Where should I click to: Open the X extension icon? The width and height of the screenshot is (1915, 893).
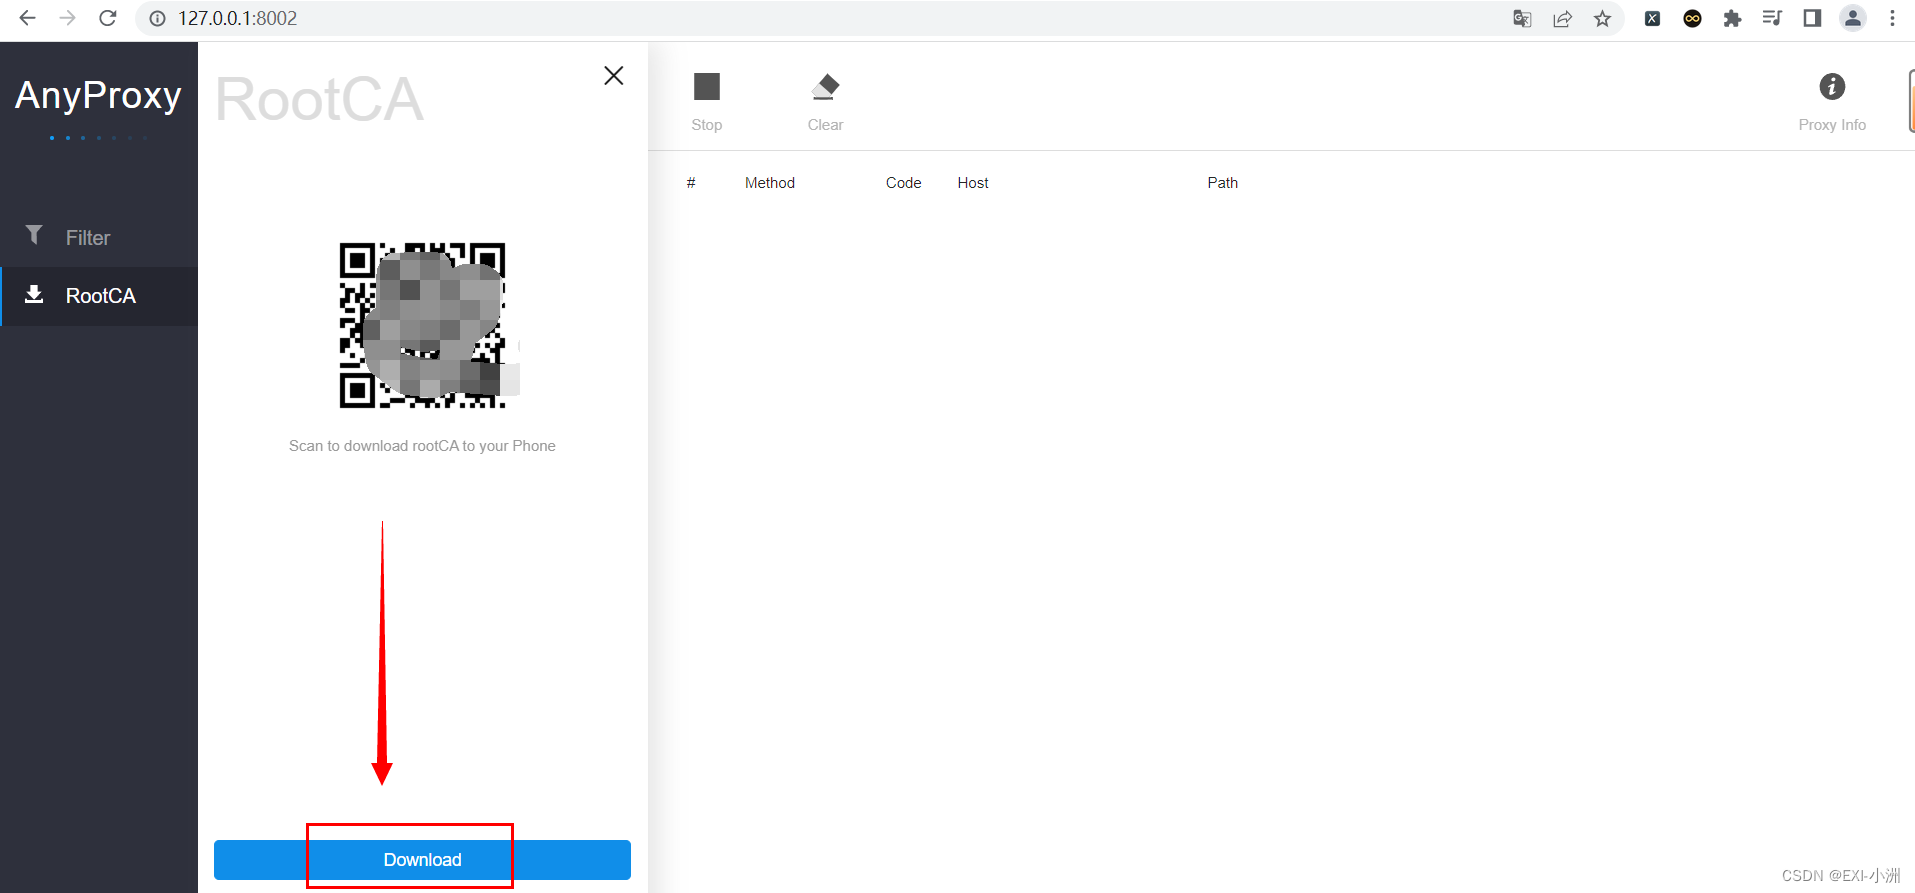pos(1652,18)
